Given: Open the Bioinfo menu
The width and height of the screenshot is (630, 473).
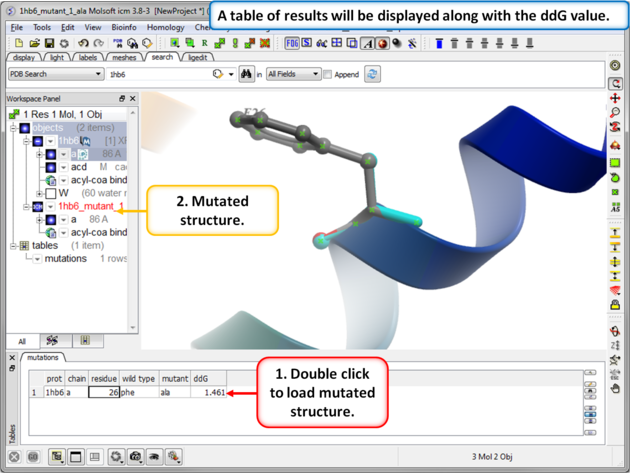Looking at the screenshot, I should click(124, 28).
